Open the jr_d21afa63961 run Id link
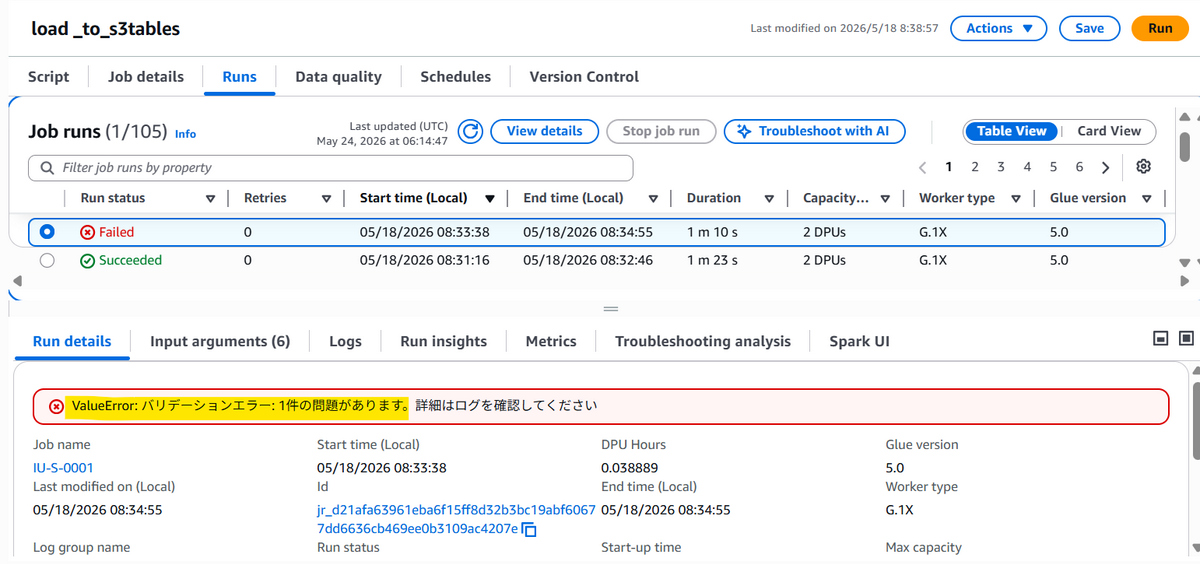 pos(456,519)
